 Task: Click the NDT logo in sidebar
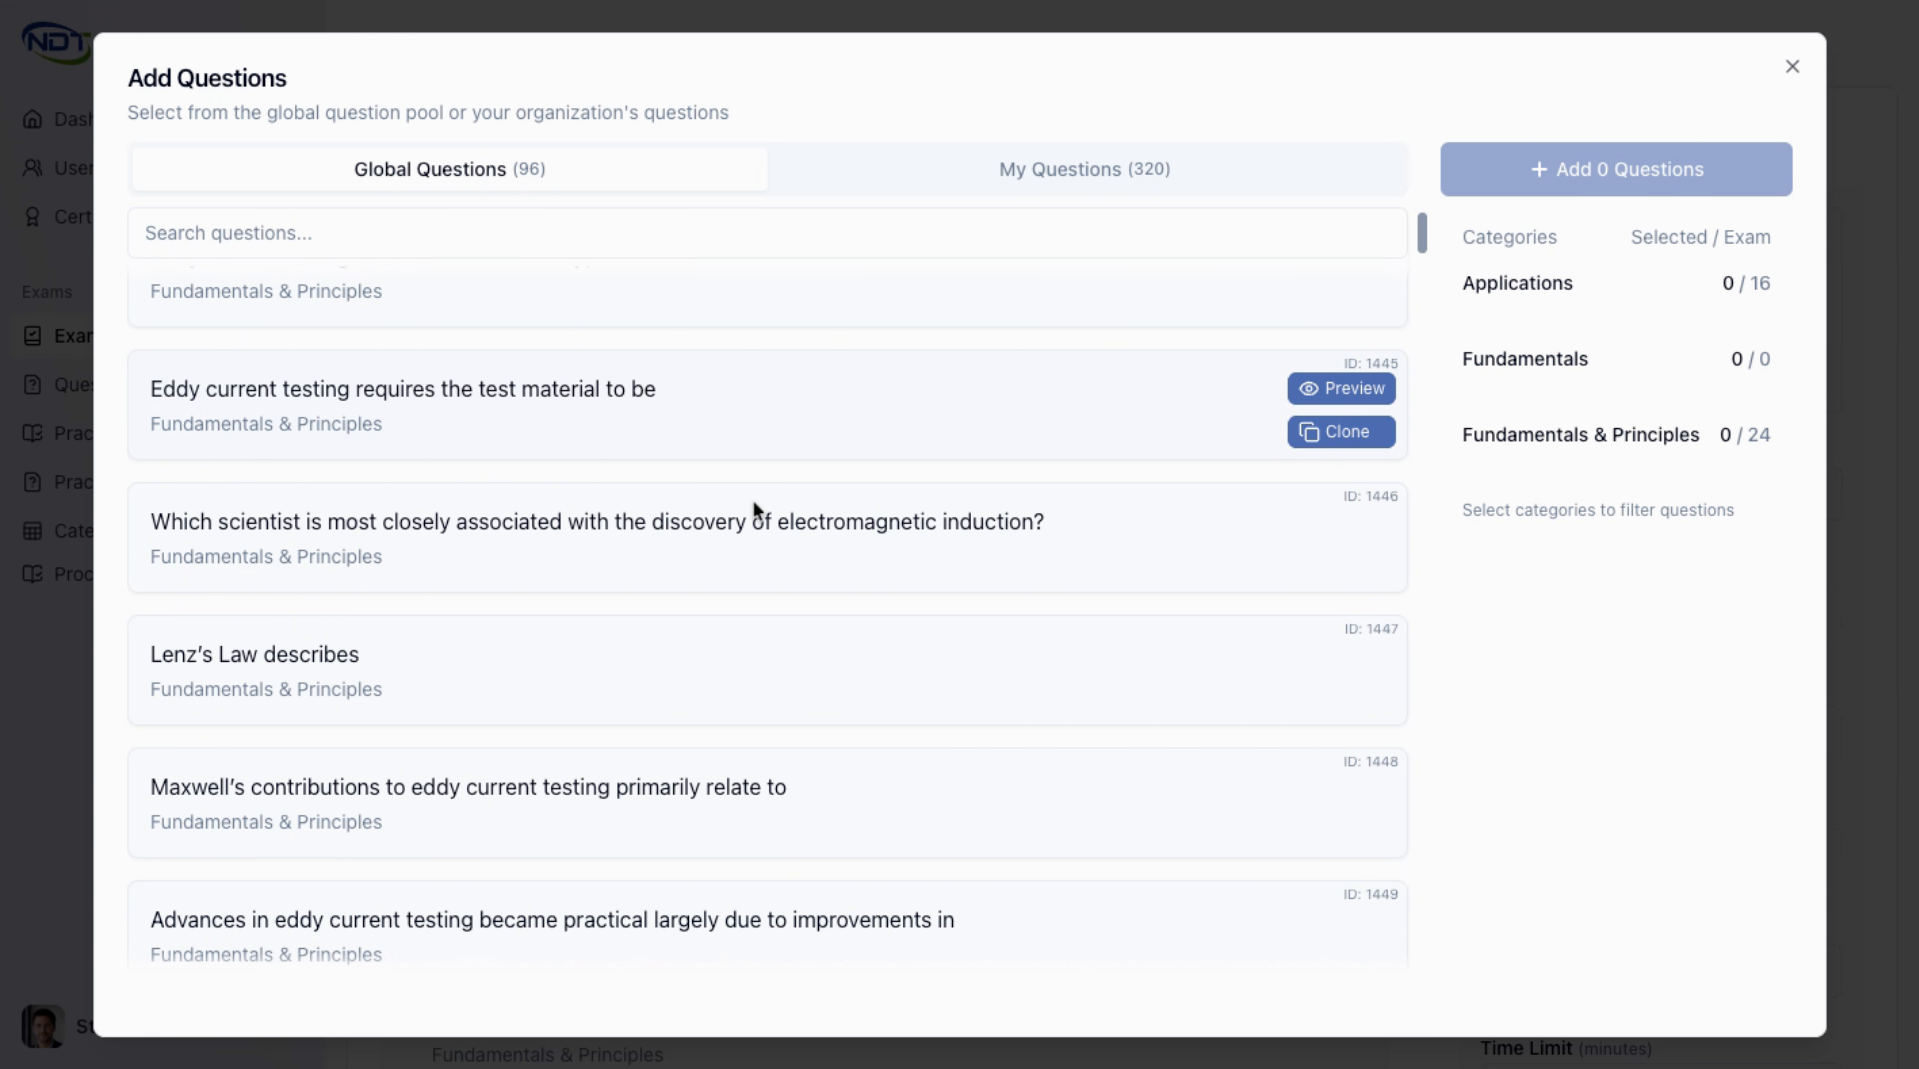(57, 43)
